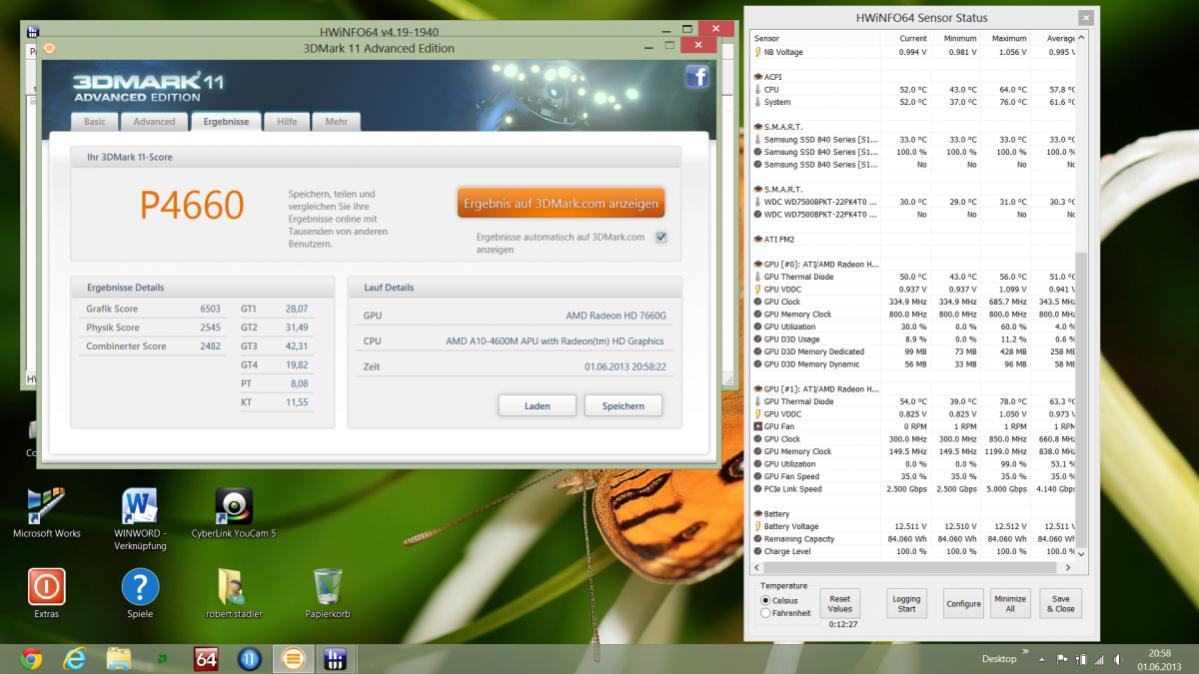Click the Maximum column header

coord(1009,38)
